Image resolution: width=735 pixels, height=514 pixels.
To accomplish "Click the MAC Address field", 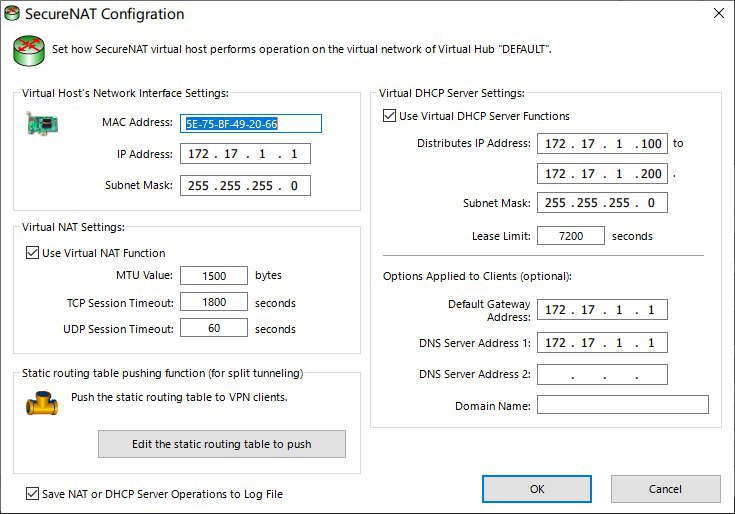I will coord(251,124).
